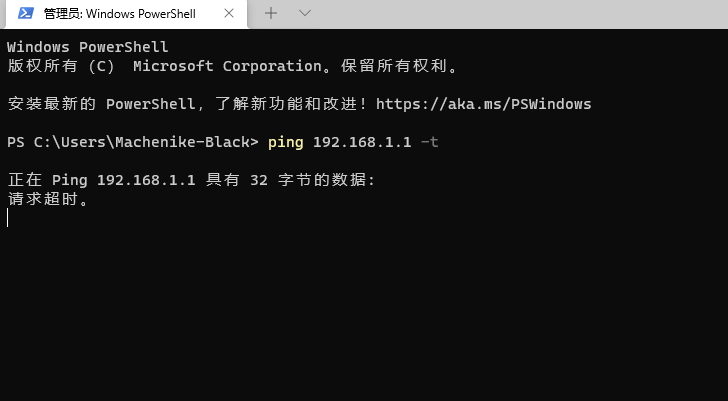The height and width of the screenshot is (401, 728).
Task: Click the 32 字节的数据 text
Action: (312, 180)
